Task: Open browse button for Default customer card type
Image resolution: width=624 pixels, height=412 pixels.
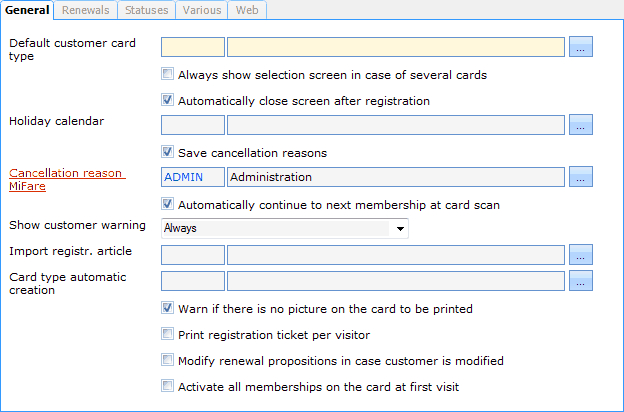Action: point(582,46)
